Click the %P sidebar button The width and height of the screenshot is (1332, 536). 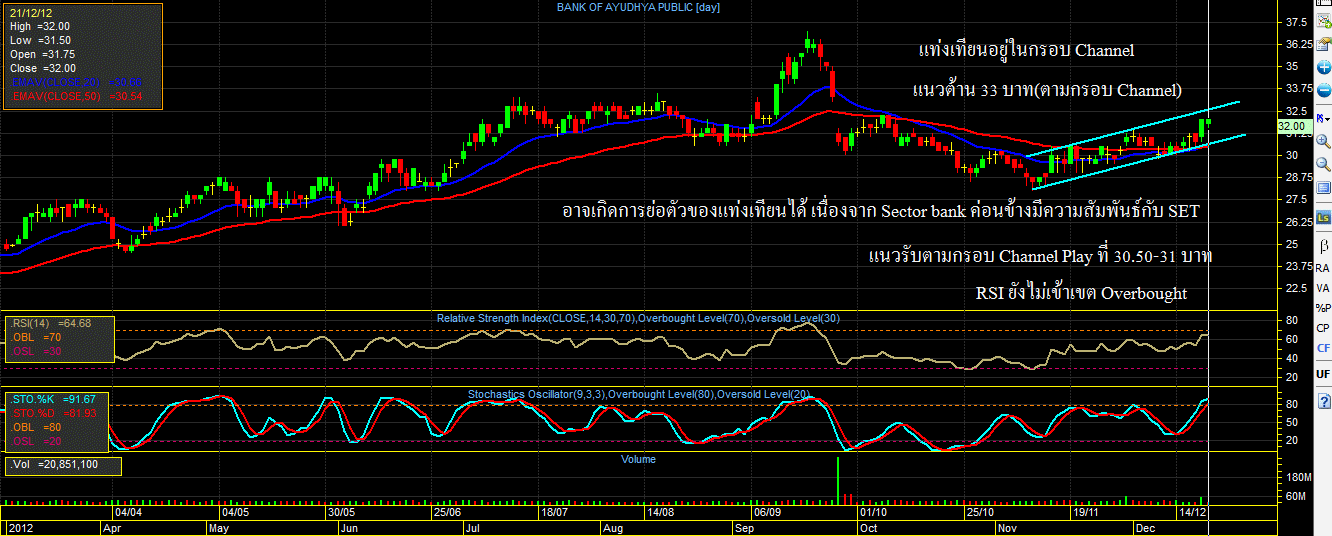click(x=1323, y=308)
